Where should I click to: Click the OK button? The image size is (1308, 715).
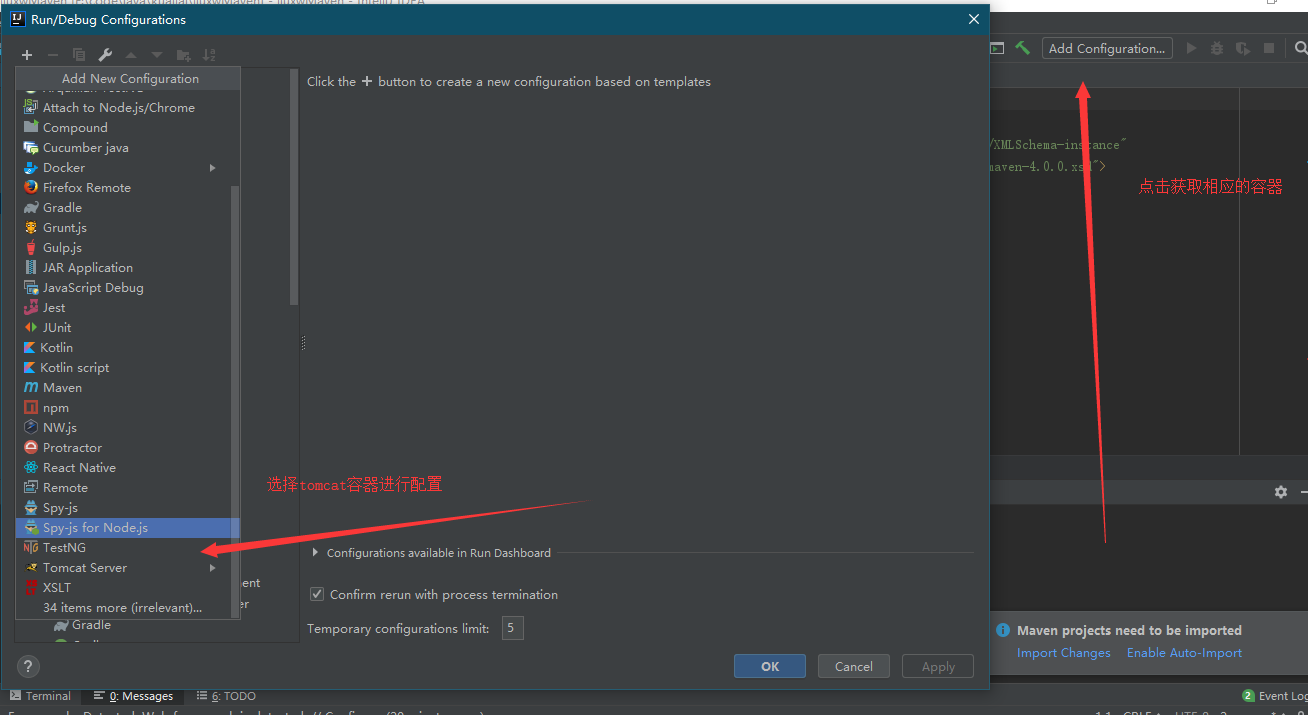[770, 666]
